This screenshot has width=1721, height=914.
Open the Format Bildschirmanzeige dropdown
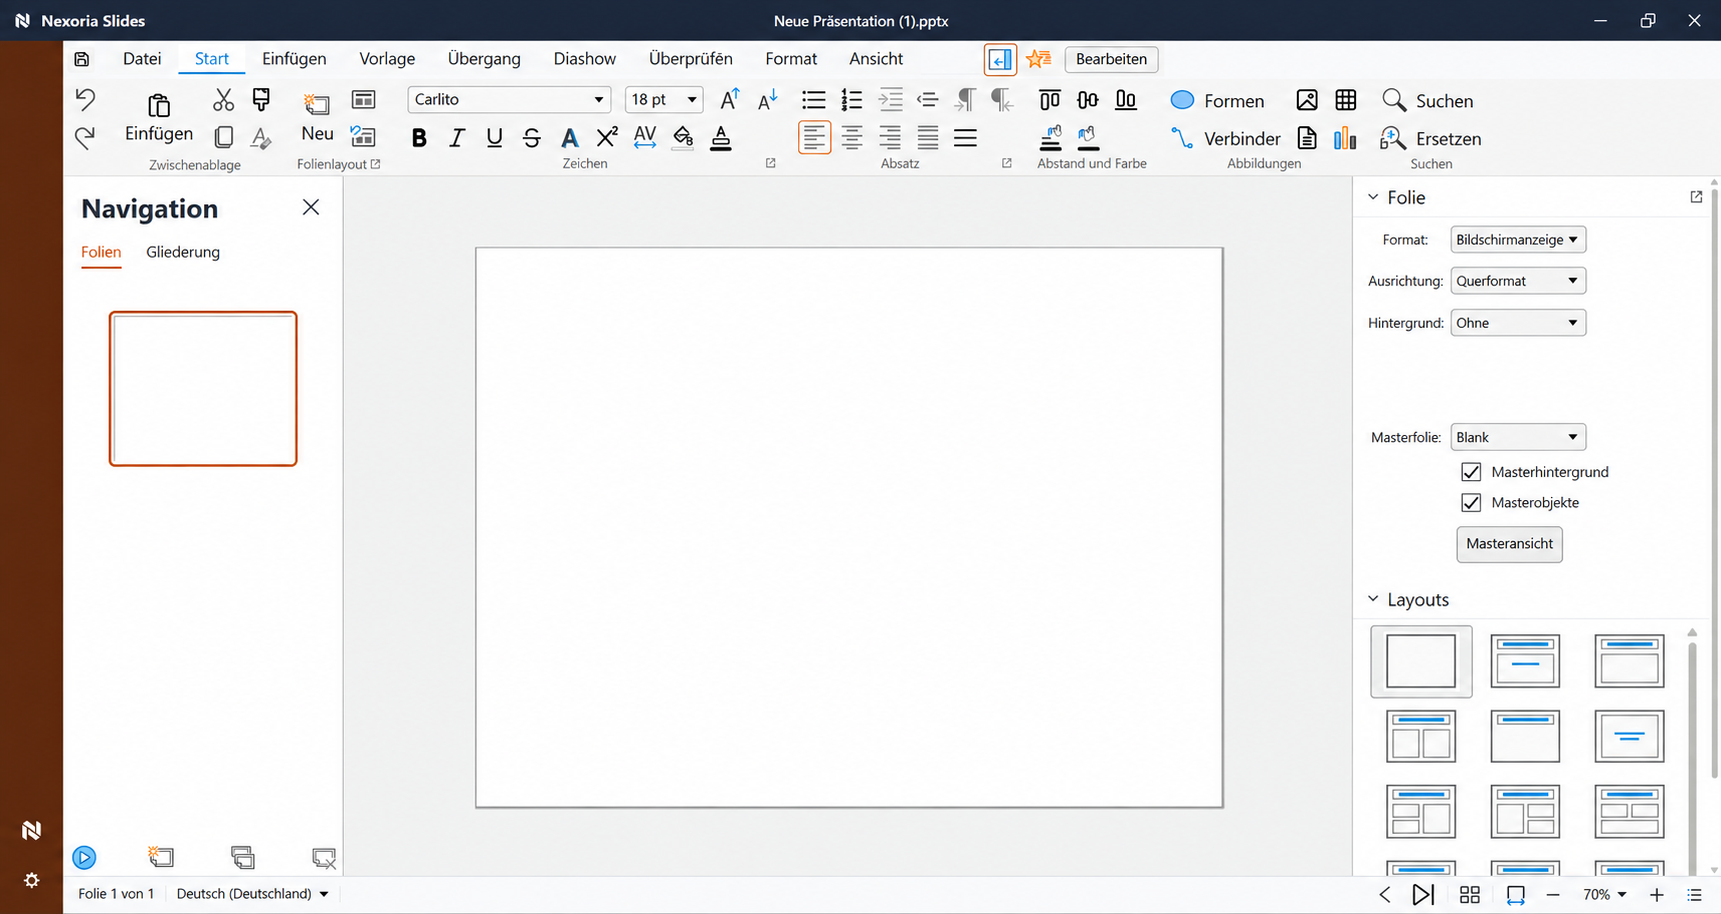1518,240
